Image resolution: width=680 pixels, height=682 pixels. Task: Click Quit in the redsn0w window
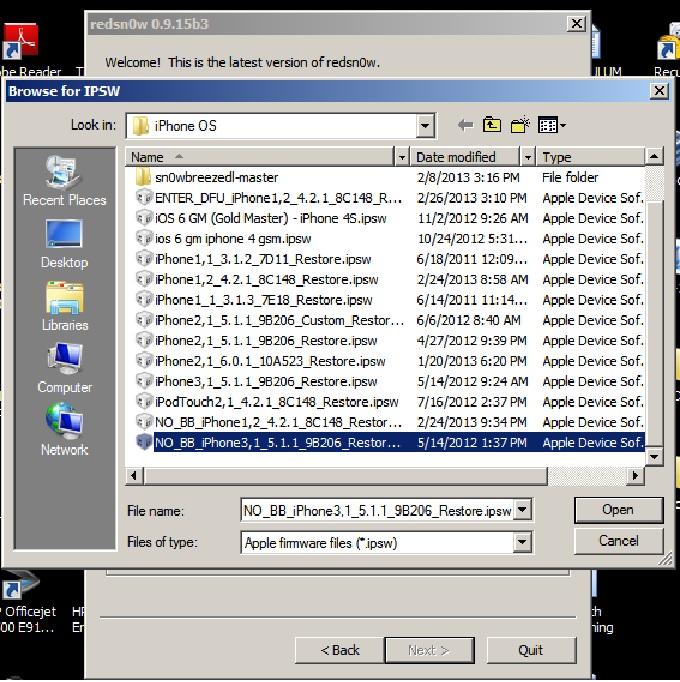click(531, 650)
